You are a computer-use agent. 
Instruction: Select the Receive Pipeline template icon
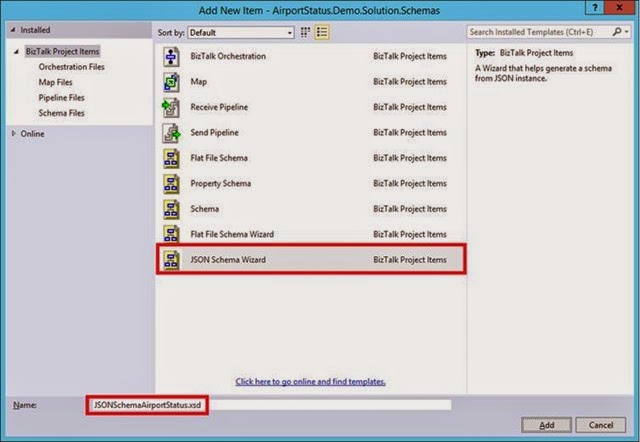tap(171, 107)
